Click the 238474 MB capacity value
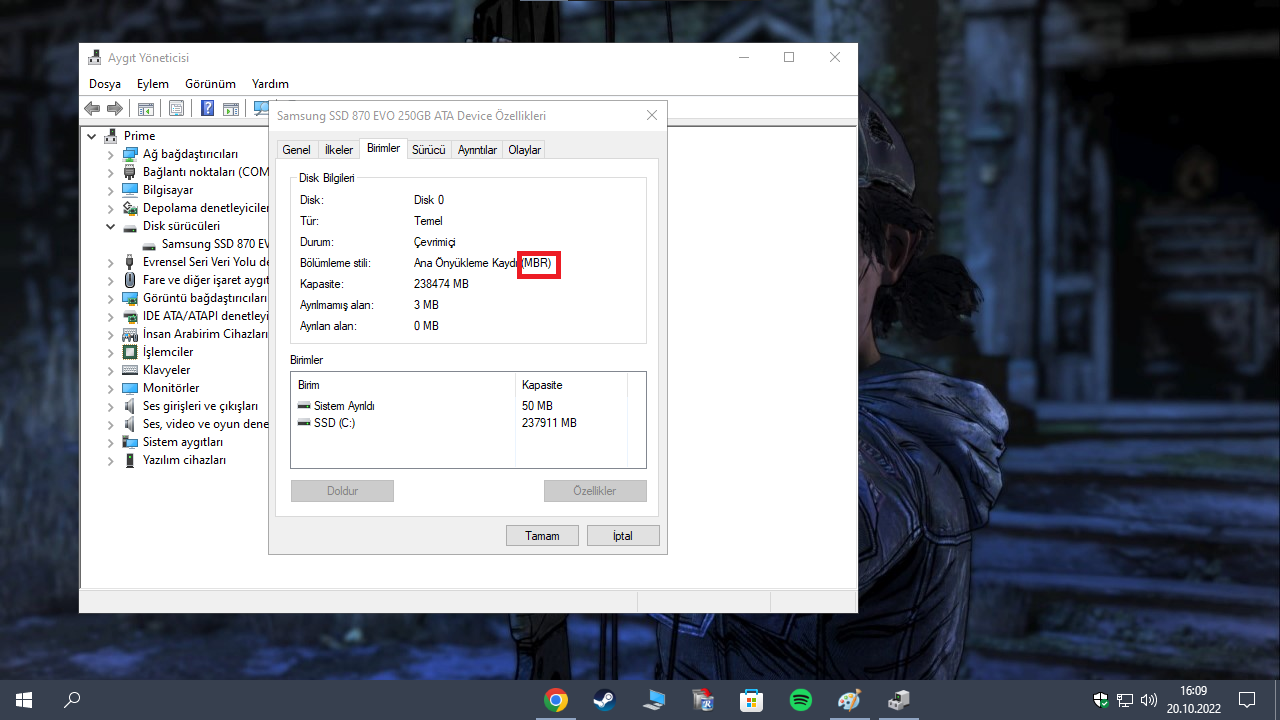Screen dimensions: 1280x720 [441, 284]
